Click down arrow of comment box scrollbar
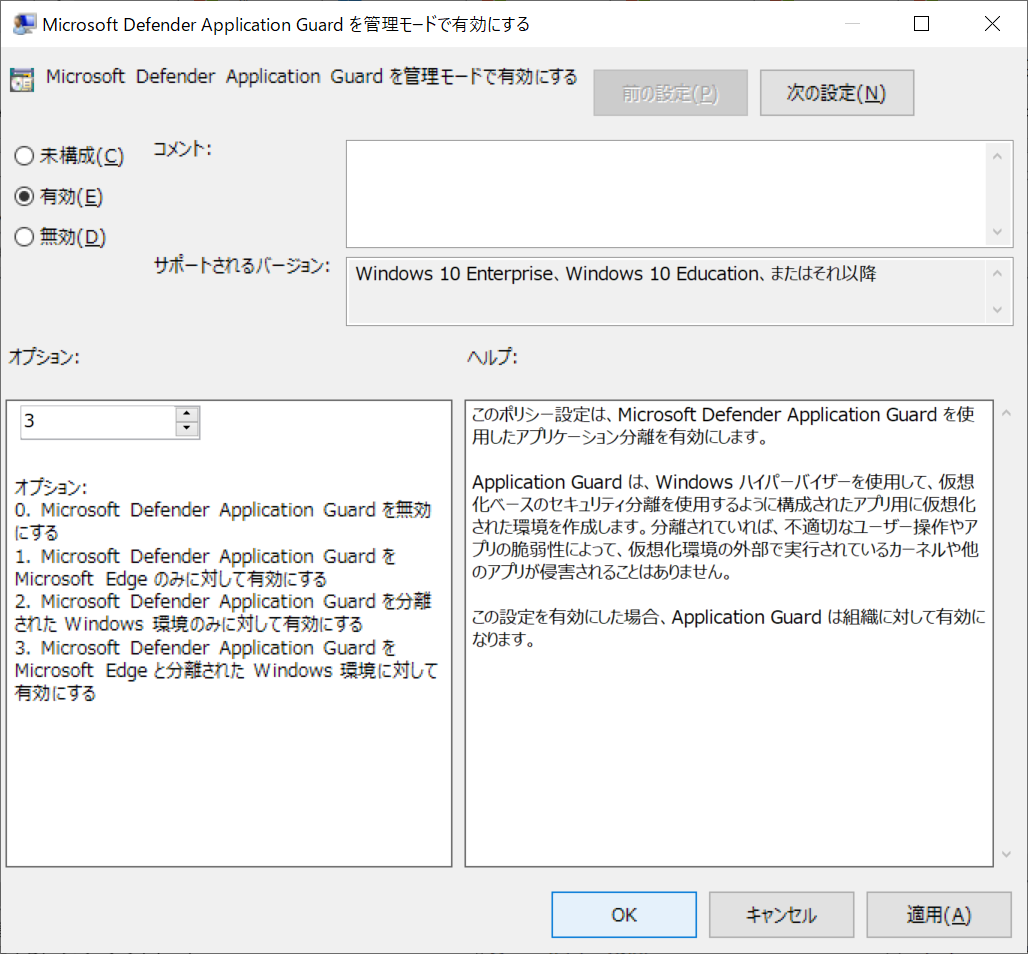Image resolution: width=1028 pixels, height=954 pixels. (x=997, y=232)
